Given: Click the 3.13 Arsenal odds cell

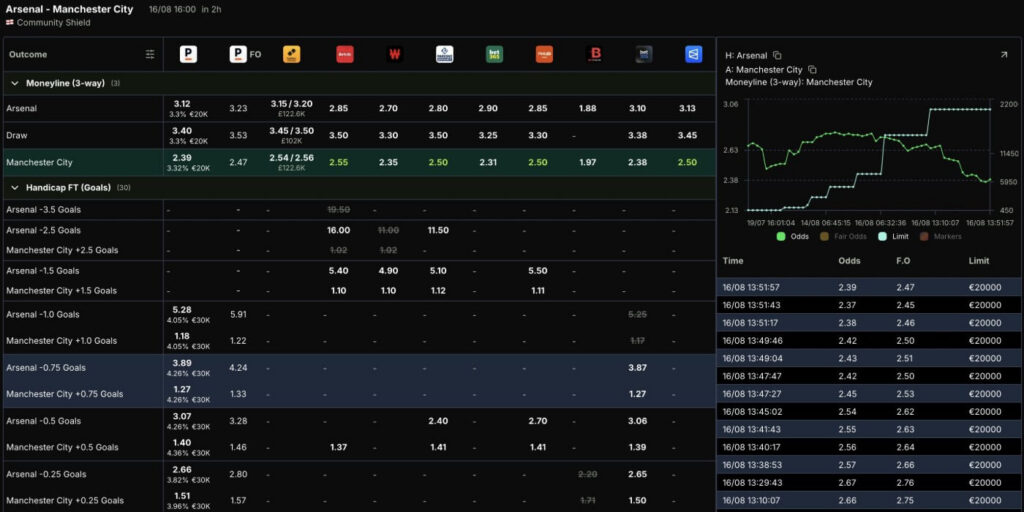Looking at the screenshot, I should [x=687, y=108].
